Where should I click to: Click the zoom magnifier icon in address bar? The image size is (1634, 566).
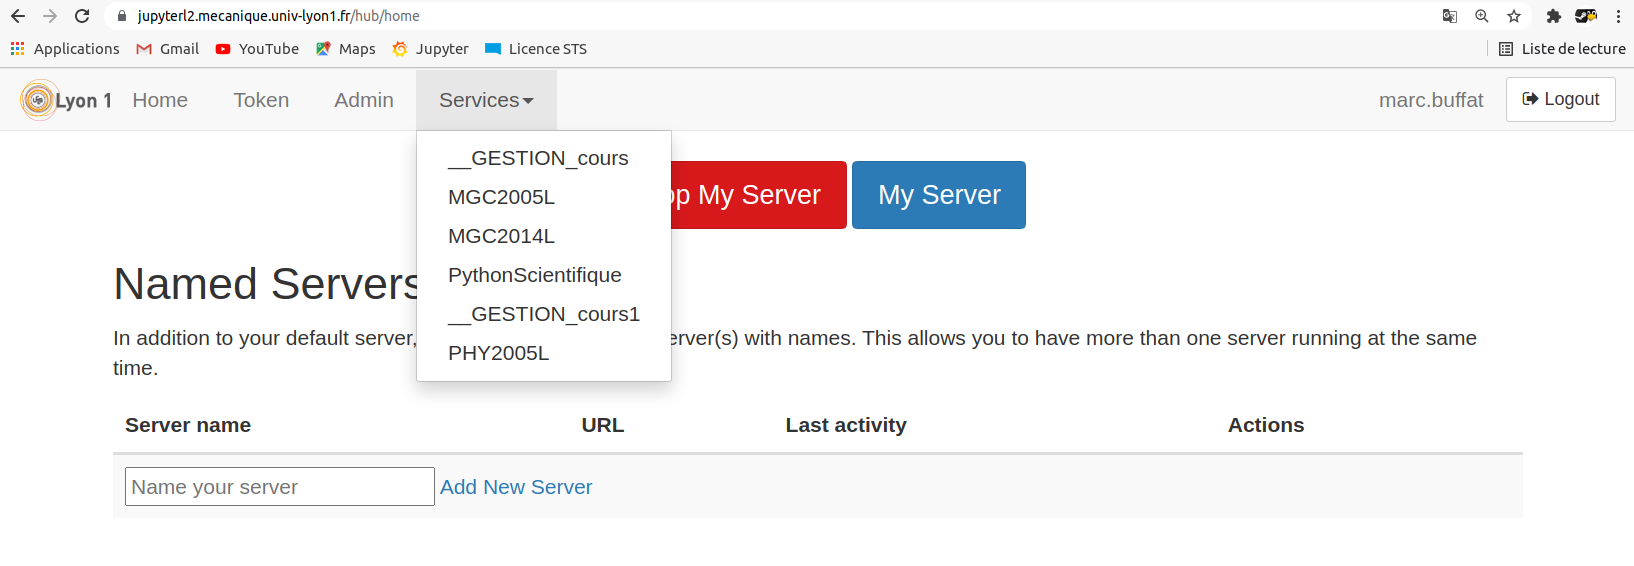tap(1482, 16)
